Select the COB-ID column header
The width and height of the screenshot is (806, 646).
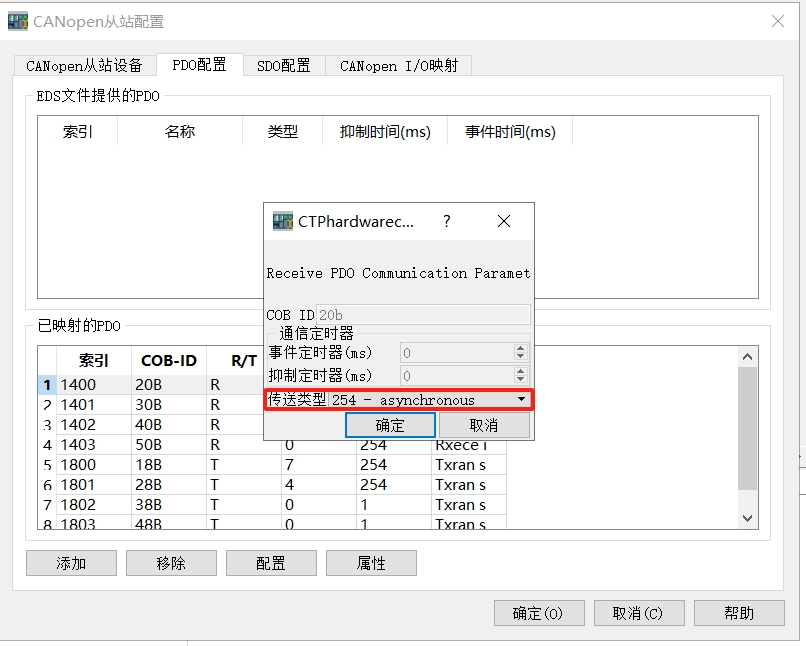[169, 361]
